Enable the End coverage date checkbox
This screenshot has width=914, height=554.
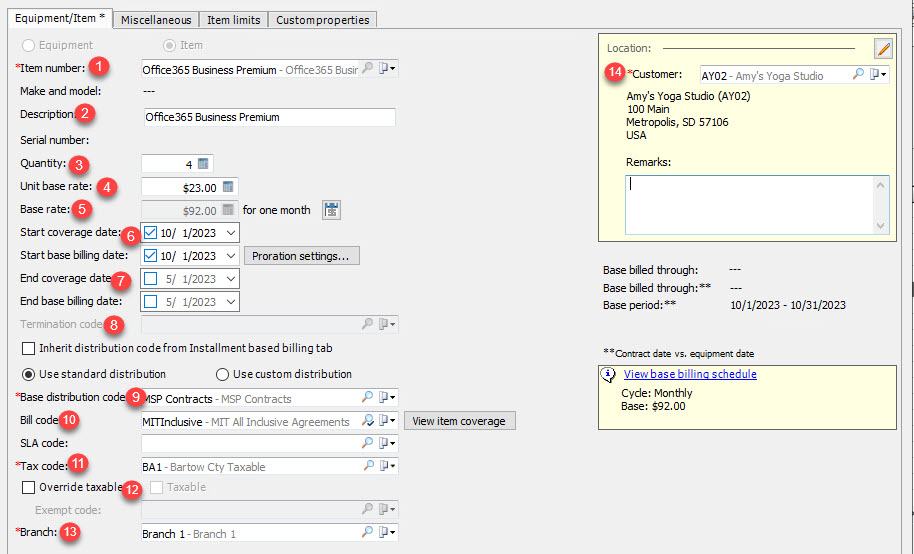pyautogui.click(x=150, y=278)
